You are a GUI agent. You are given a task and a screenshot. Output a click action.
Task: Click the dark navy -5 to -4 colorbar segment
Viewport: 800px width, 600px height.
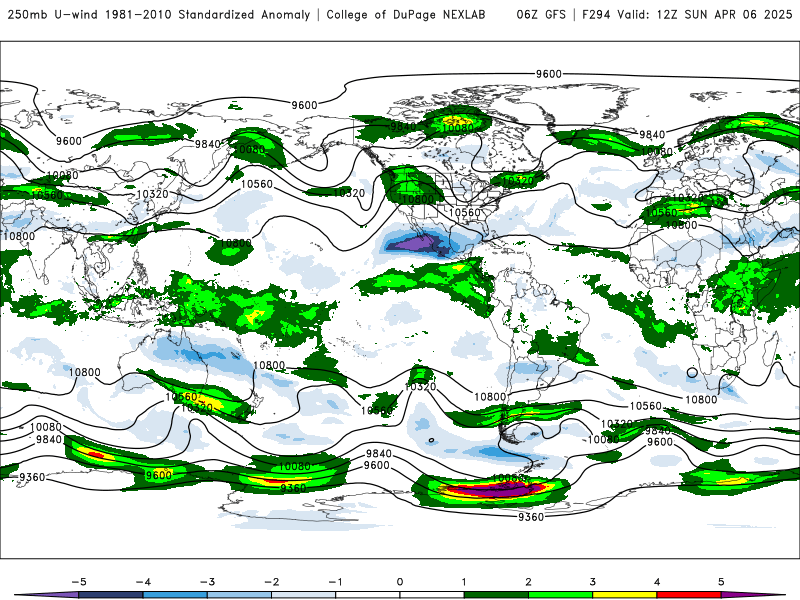[111, 595]
